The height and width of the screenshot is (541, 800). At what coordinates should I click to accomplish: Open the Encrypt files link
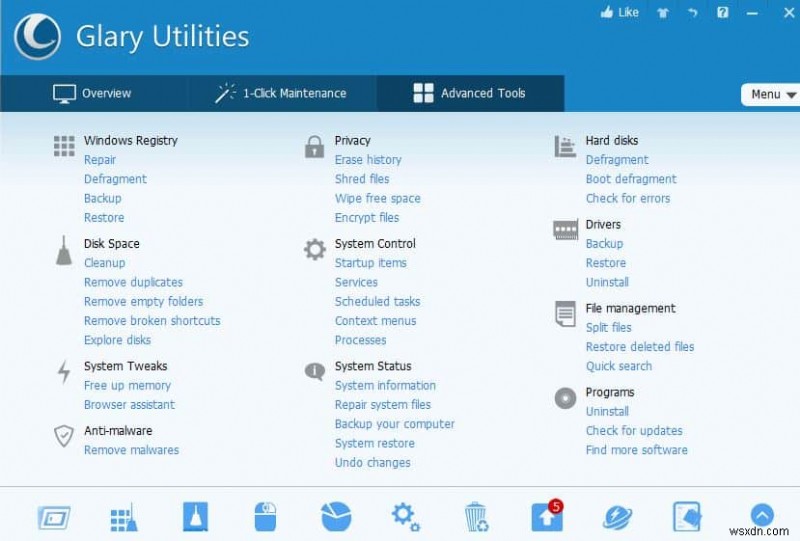click(367, 218)
